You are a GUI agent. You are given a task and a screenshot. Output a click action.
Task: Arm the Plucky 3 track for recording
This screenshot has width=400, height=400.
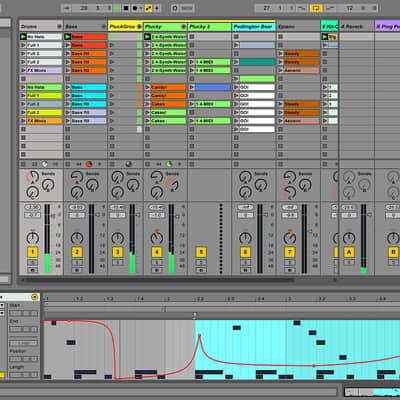coord(201,270)
